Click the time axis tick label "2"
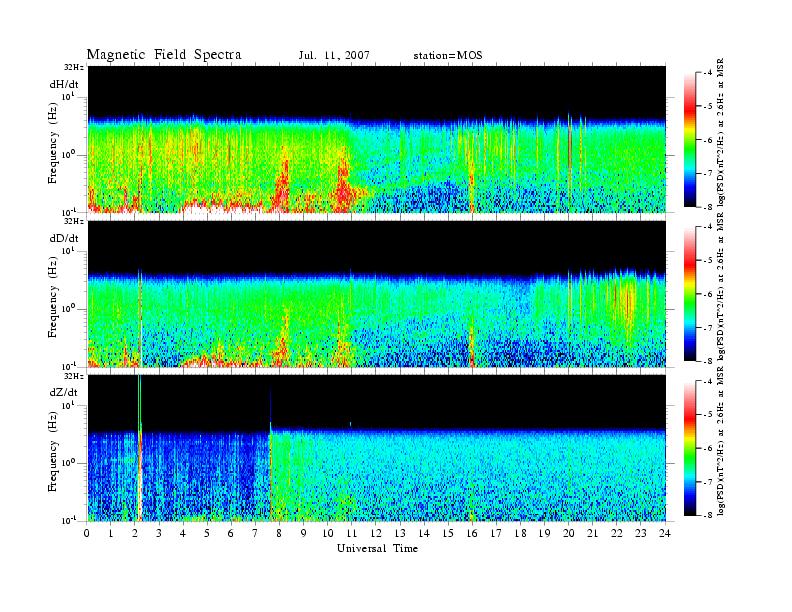792x612 pixels. point(135,533)
